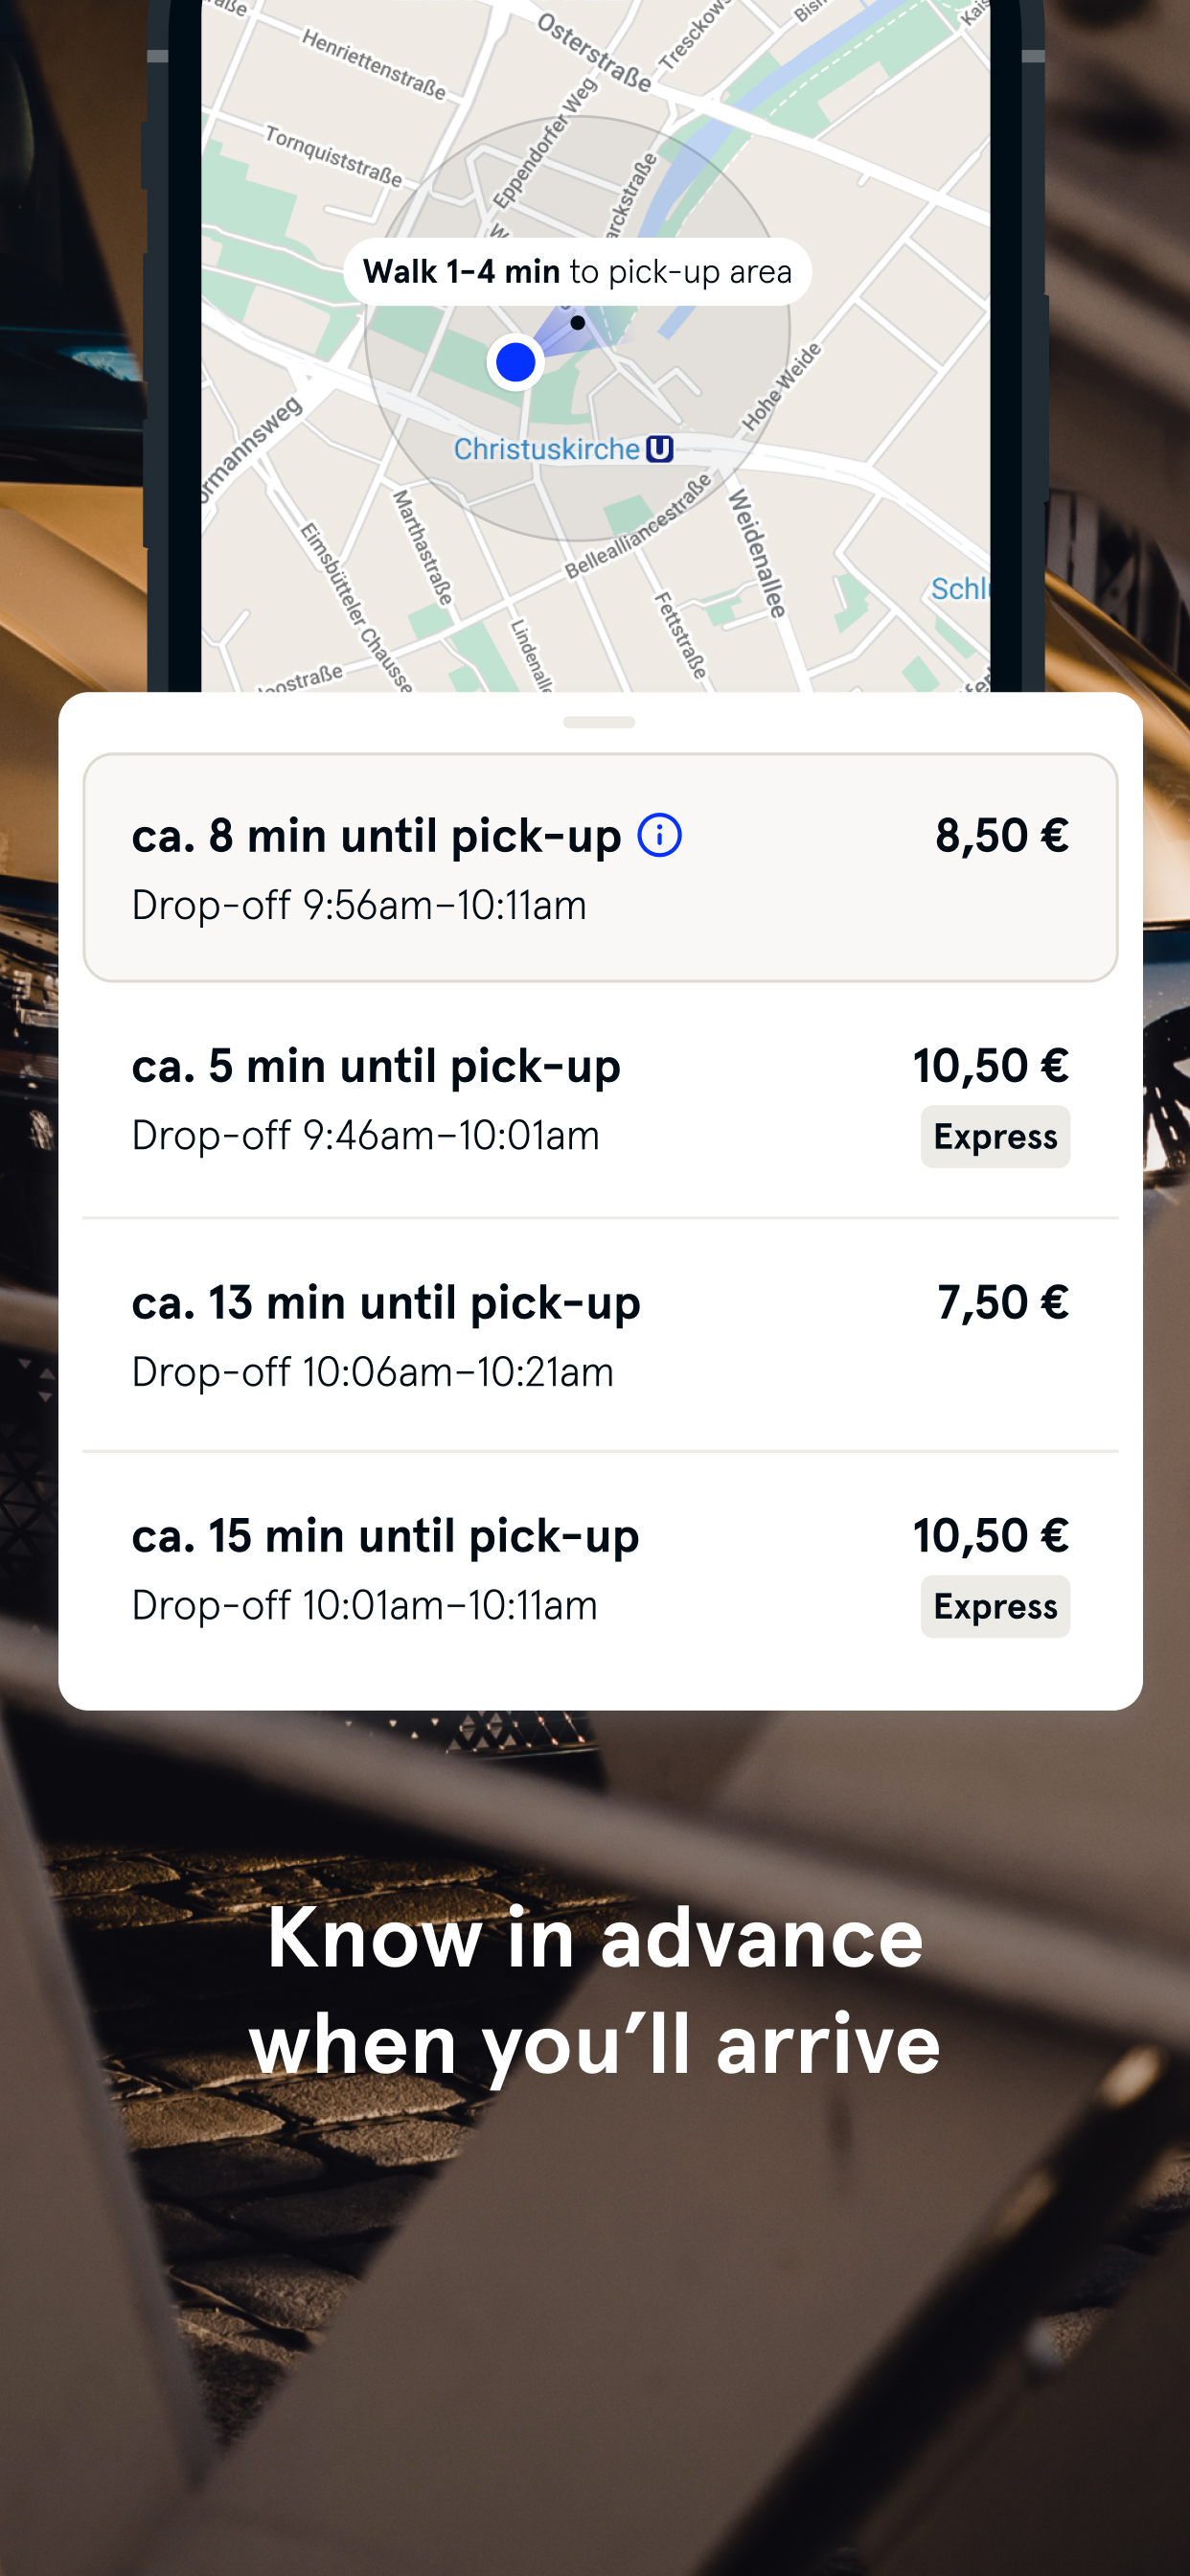This screenshot has width=1190, height=2576.
Task: Tap the blue current location dot on map
Action: click(516, 362)
